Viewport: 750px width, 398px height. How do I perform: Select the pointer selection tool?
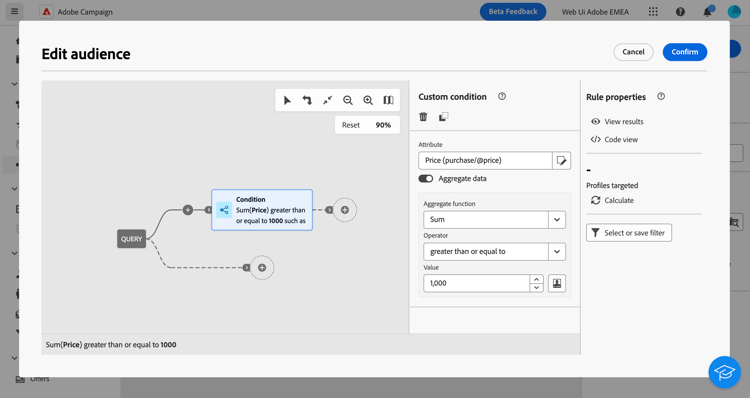pyautogui.click(x=287, y=100)
